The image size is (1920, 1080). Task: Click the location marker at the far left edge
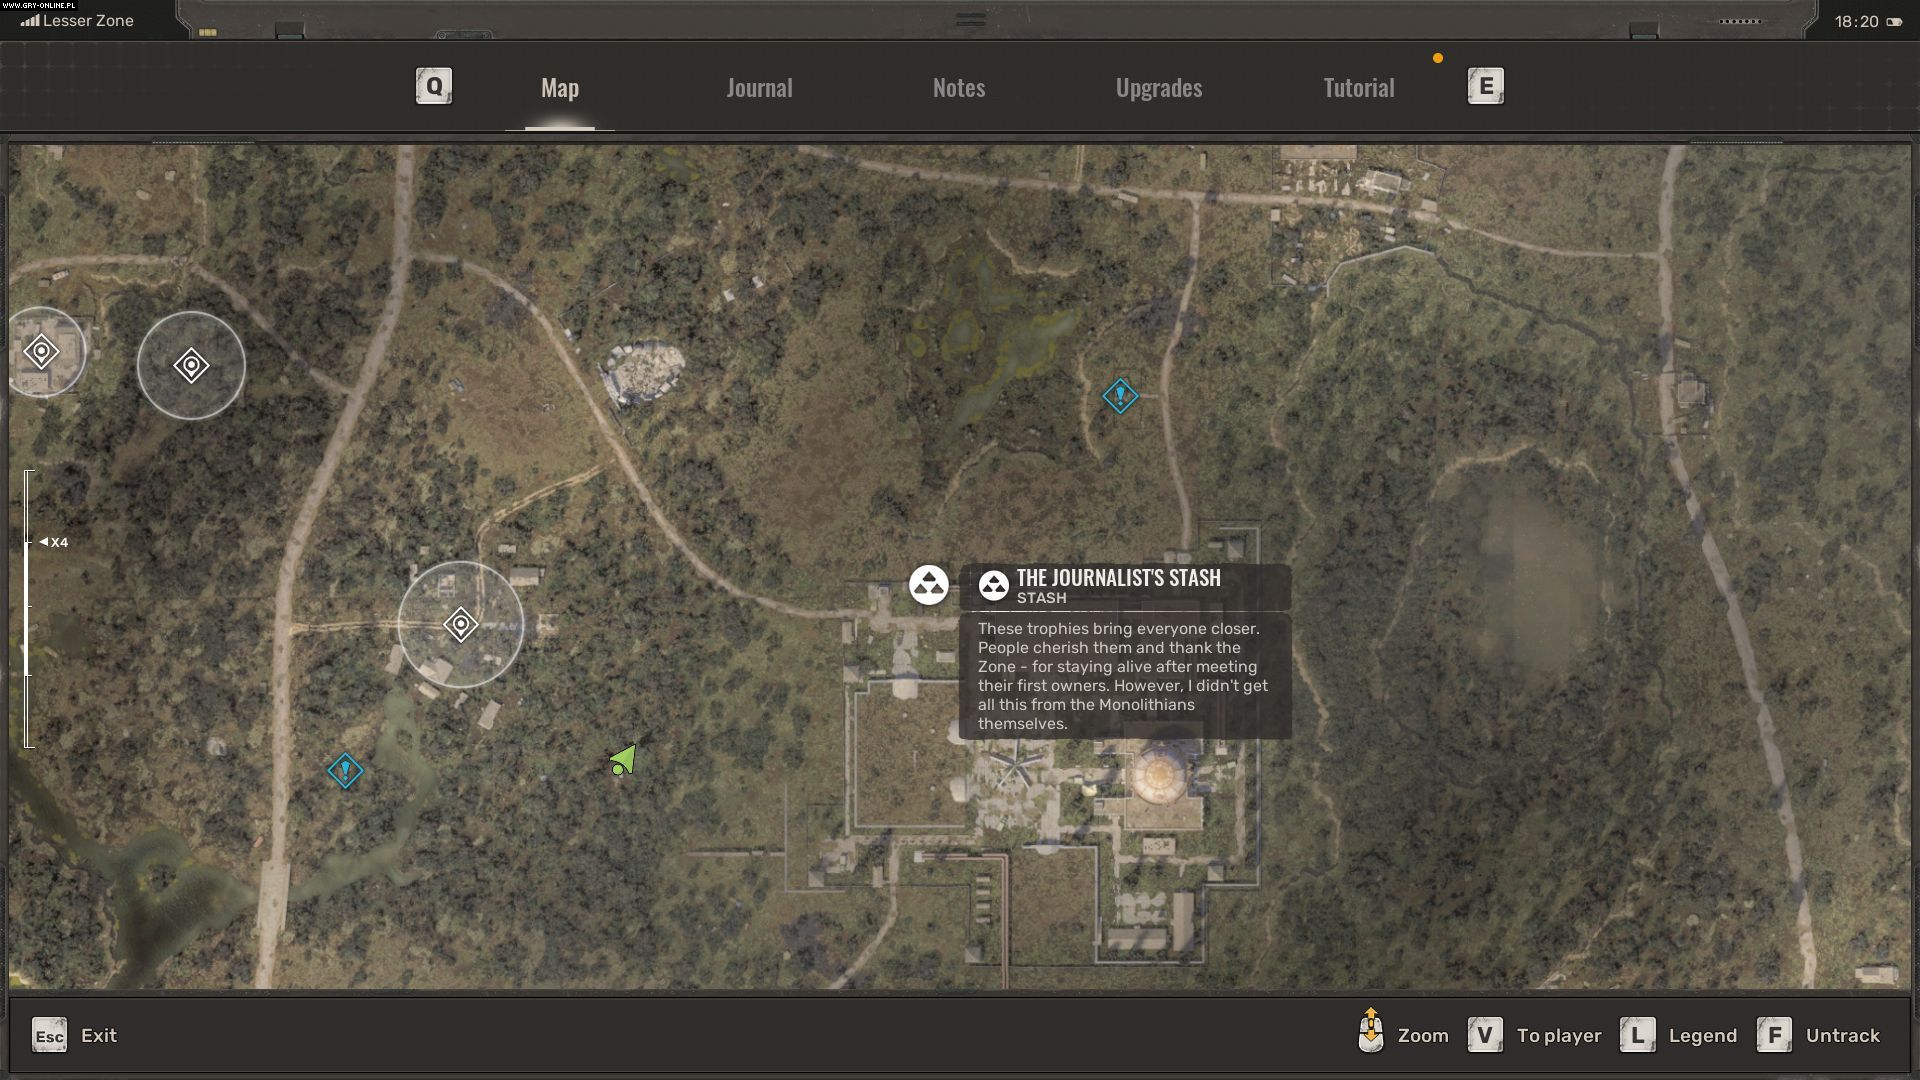[41, 352]
